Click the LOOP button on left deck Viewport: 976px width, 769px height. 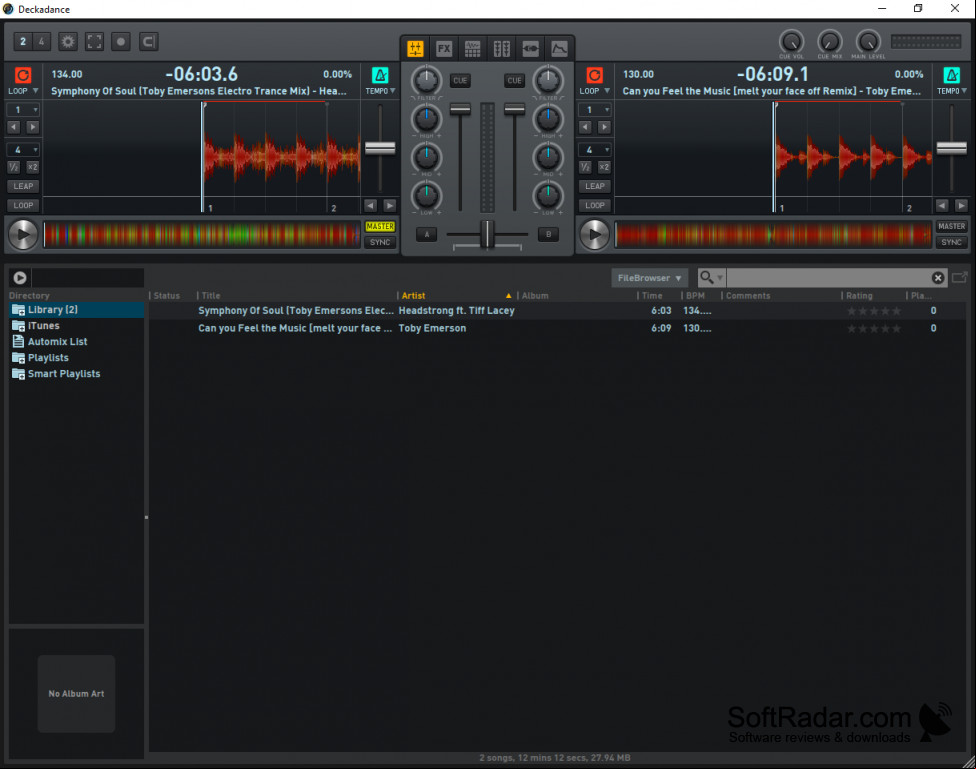[x=23, y=205]
